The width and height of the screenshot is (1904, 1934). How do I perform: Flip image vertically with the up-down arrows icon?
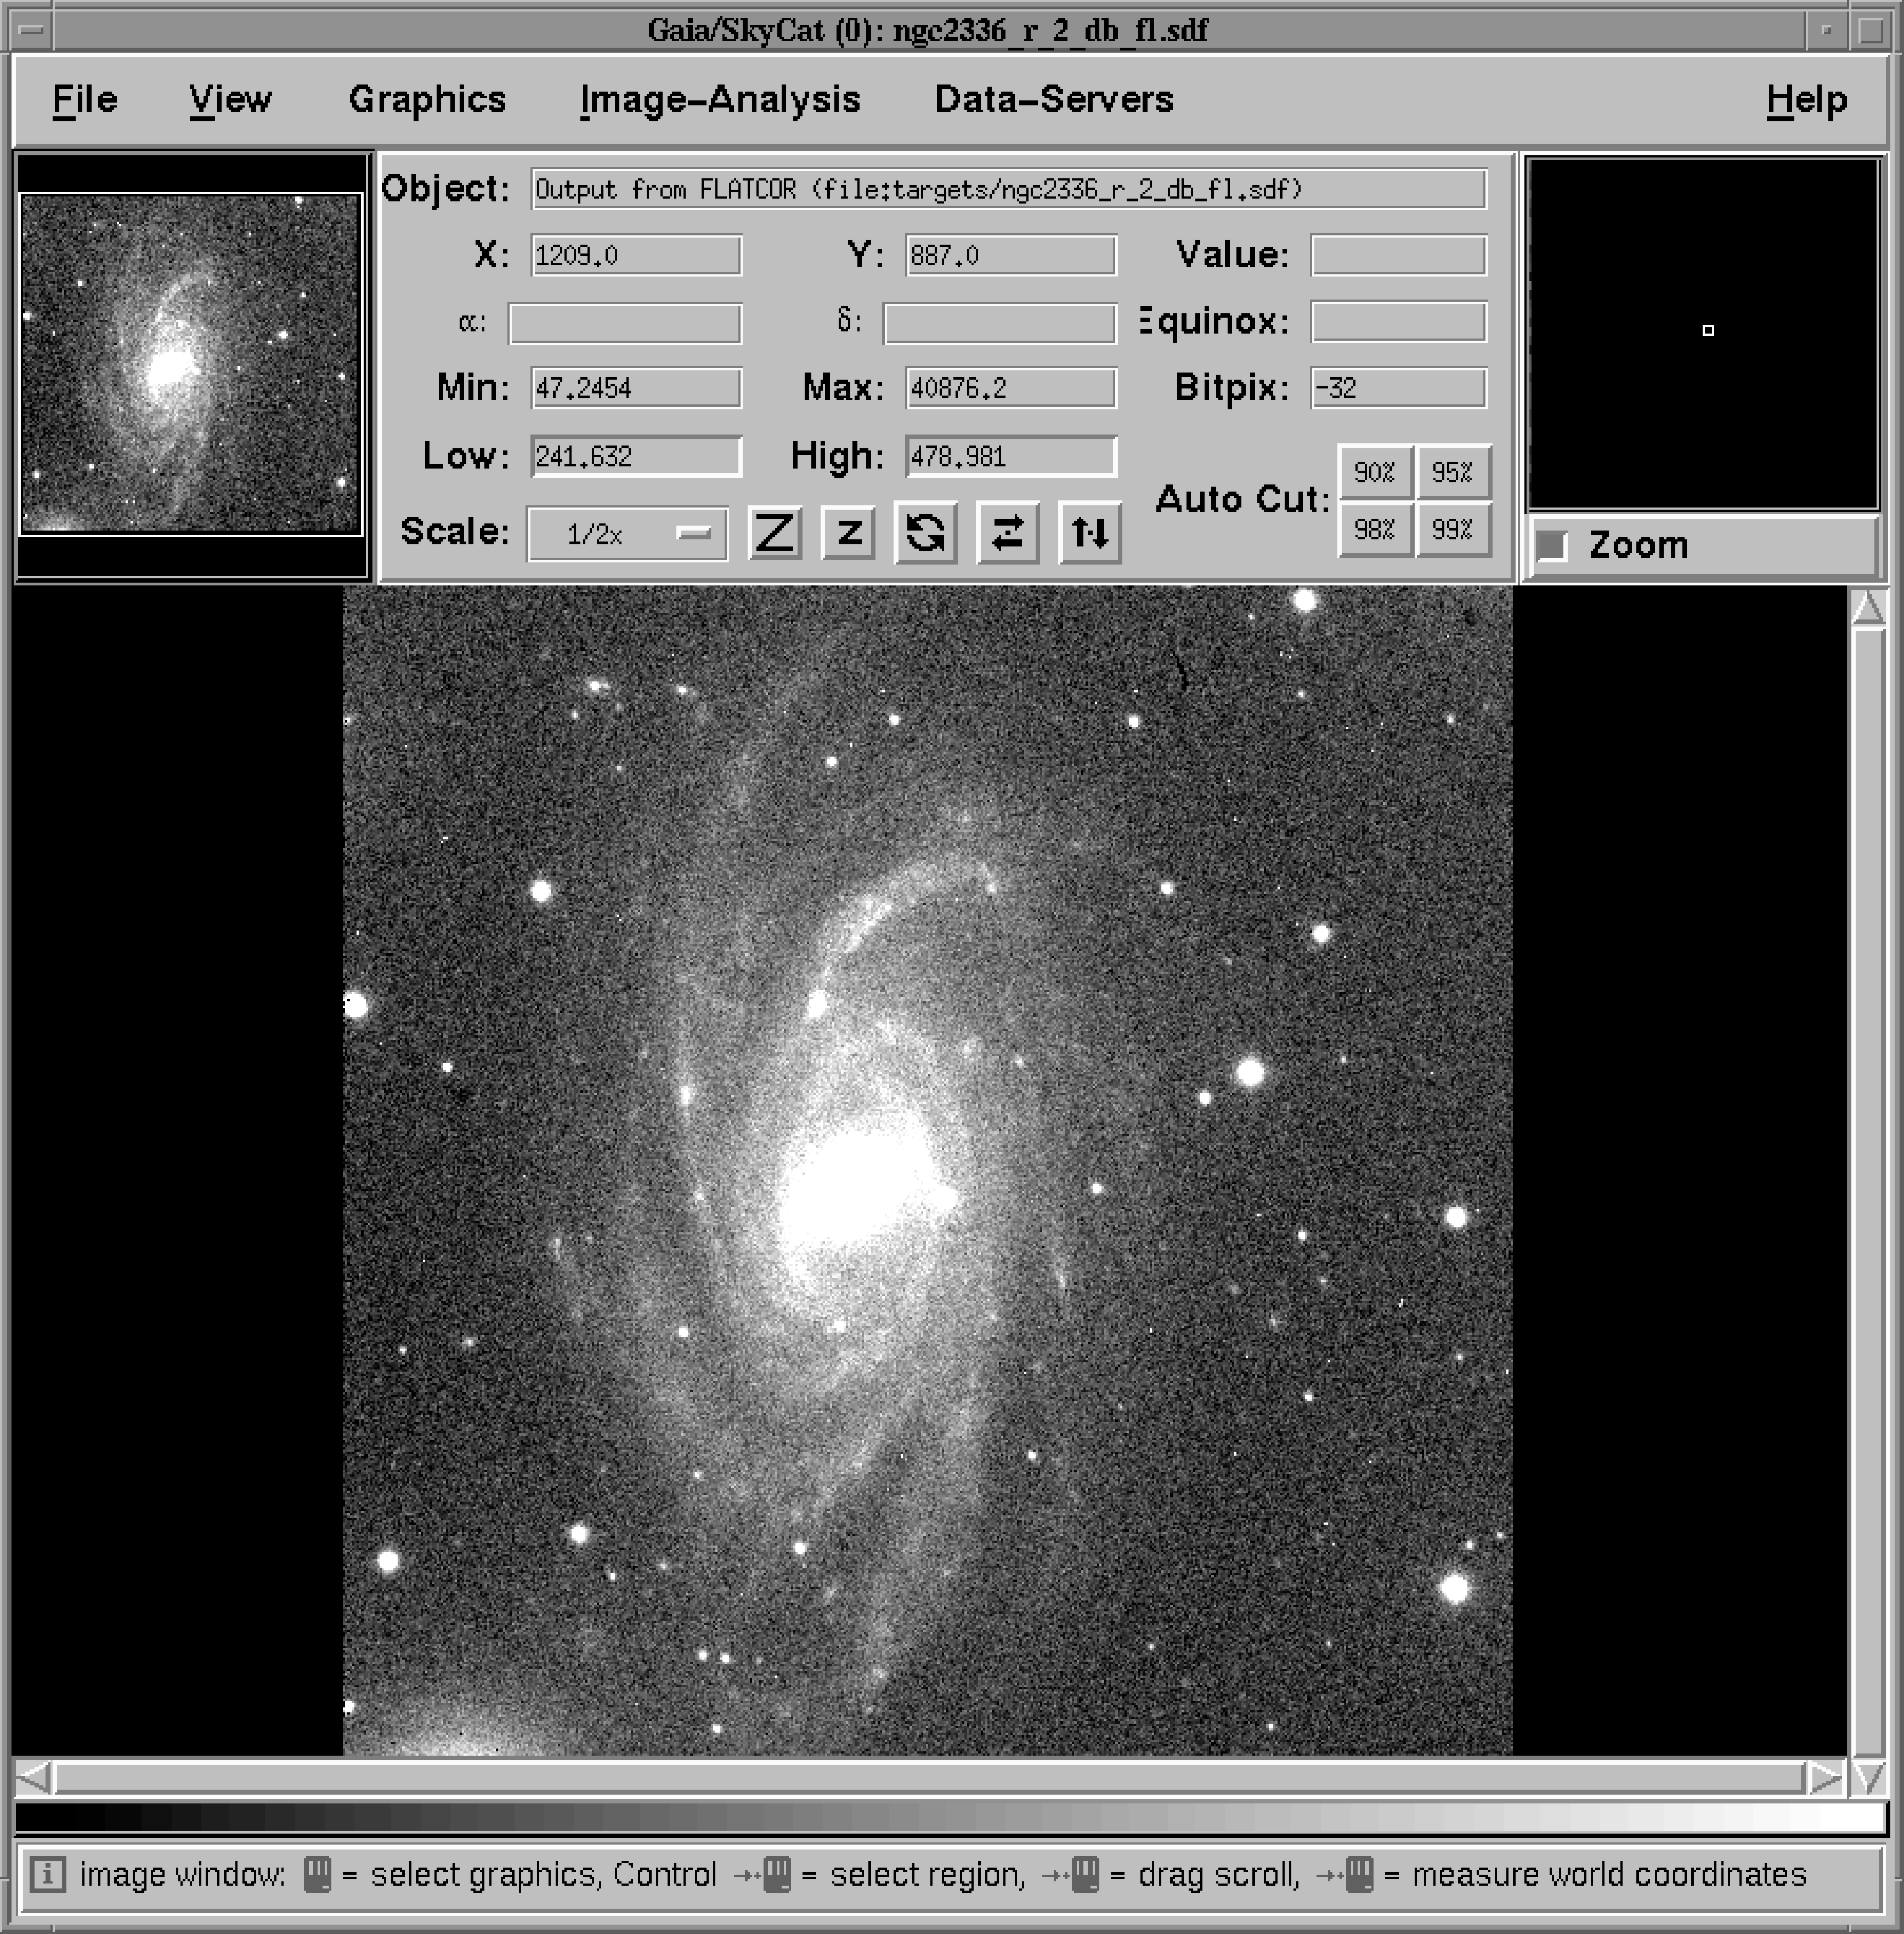1090,532
